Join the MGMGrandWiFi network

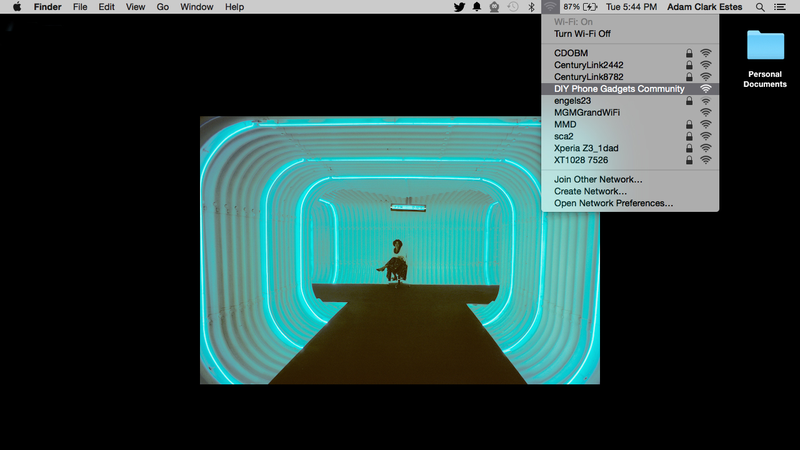point(630,112)
